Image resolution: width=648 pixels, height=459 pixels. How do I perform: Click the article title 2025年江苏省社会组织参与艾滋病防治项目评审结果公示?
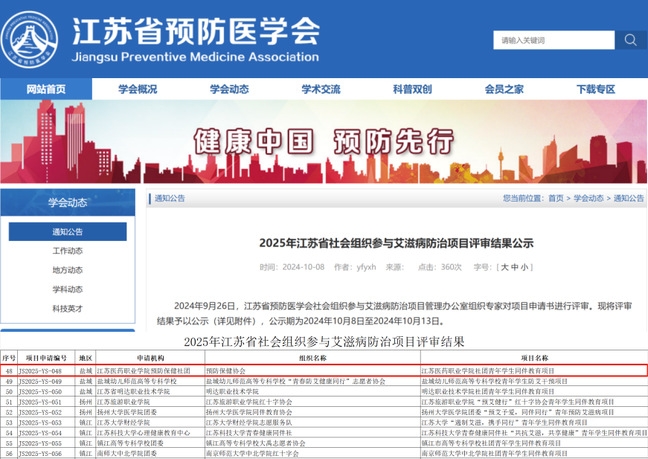tap(396, 243)
